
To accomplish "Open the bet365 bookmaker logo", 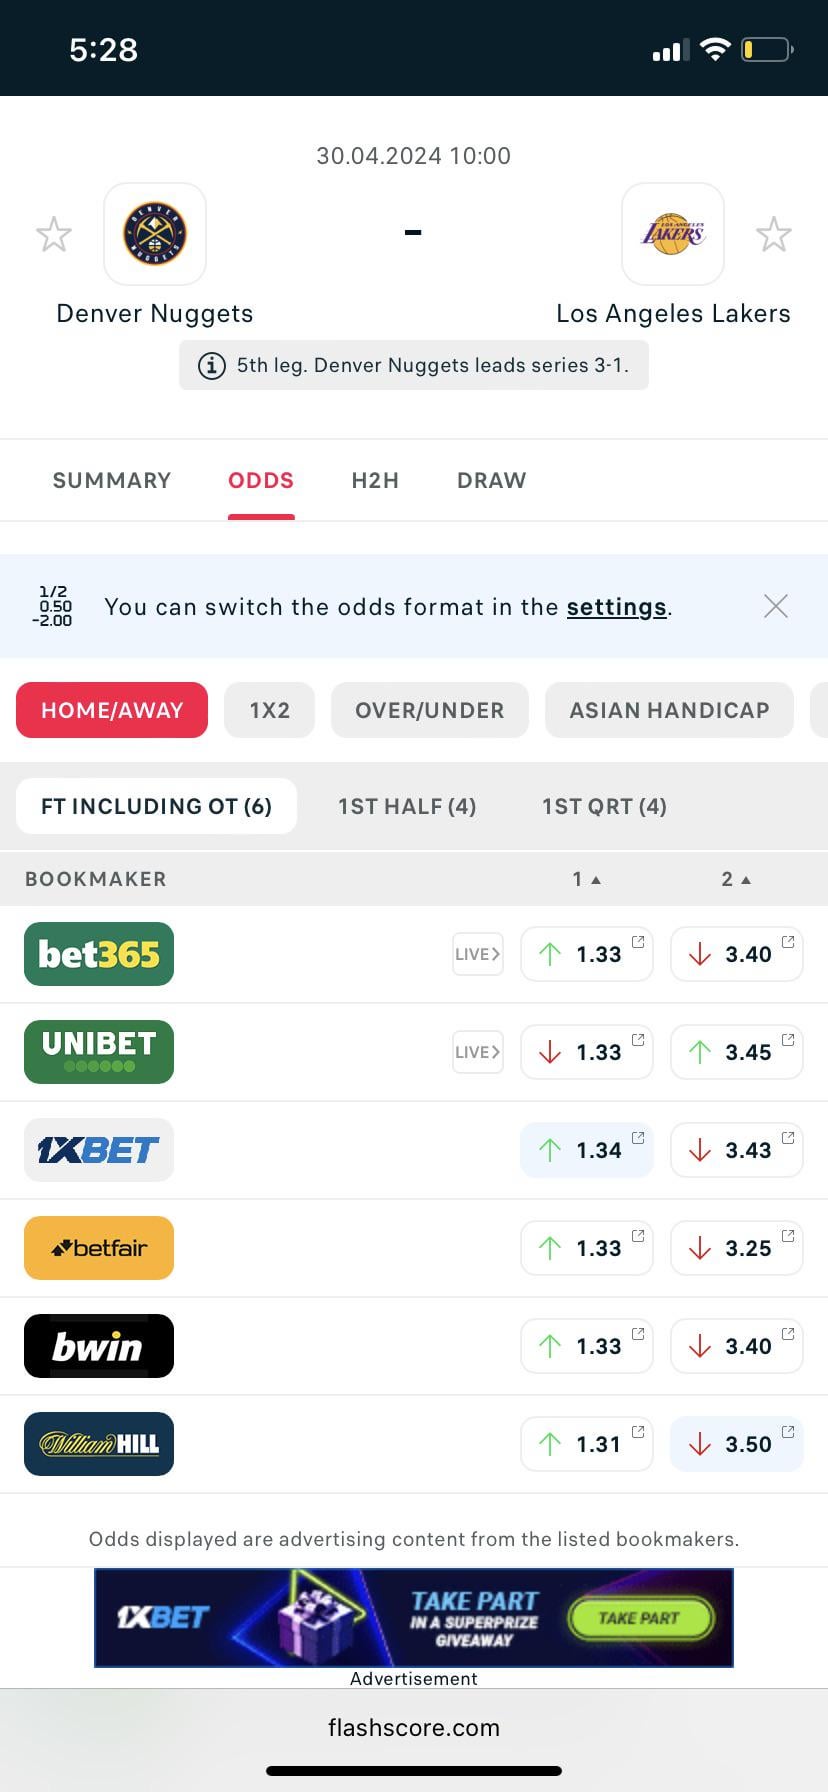I will tap(99, 954).
